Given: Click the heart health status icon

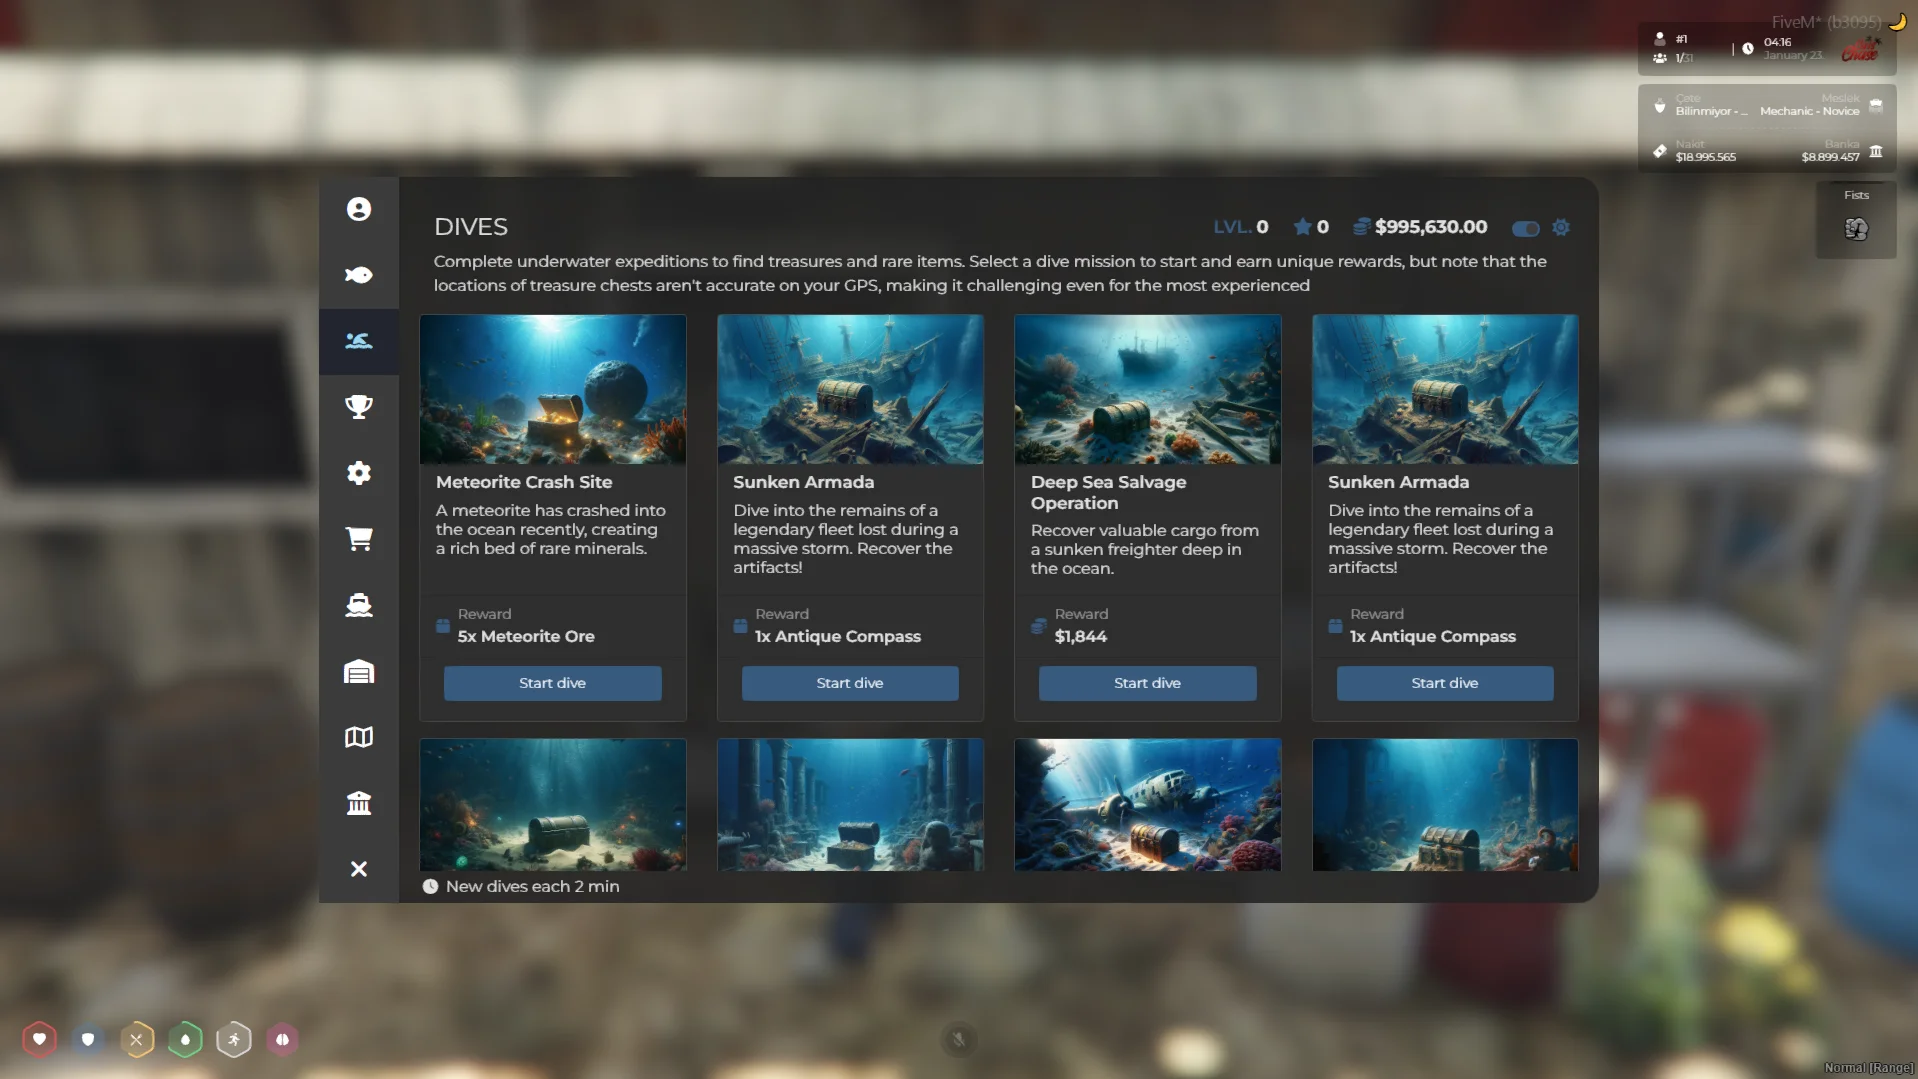Looking at the screenshot, I should coord(39,1039).
